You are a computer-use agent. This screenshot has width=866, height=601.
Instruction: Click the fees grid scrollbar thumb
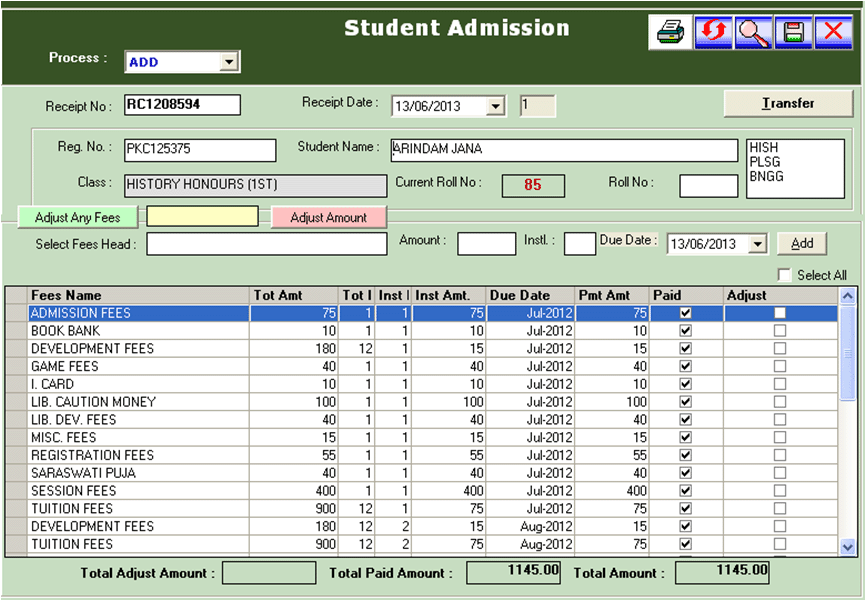847,353
